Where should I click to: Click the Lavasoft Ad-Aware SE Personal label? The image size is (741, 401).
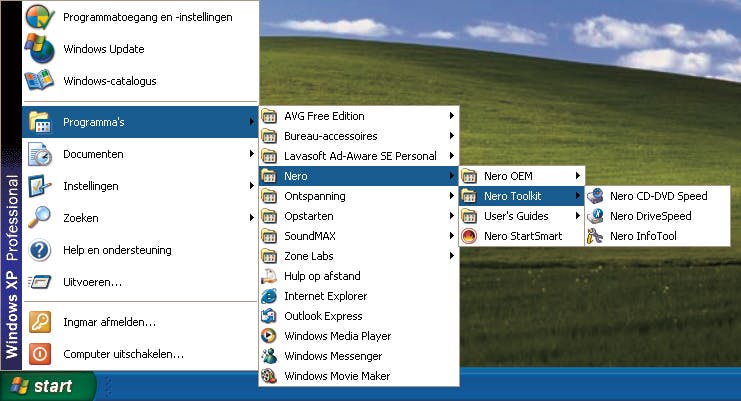[360, 155]
